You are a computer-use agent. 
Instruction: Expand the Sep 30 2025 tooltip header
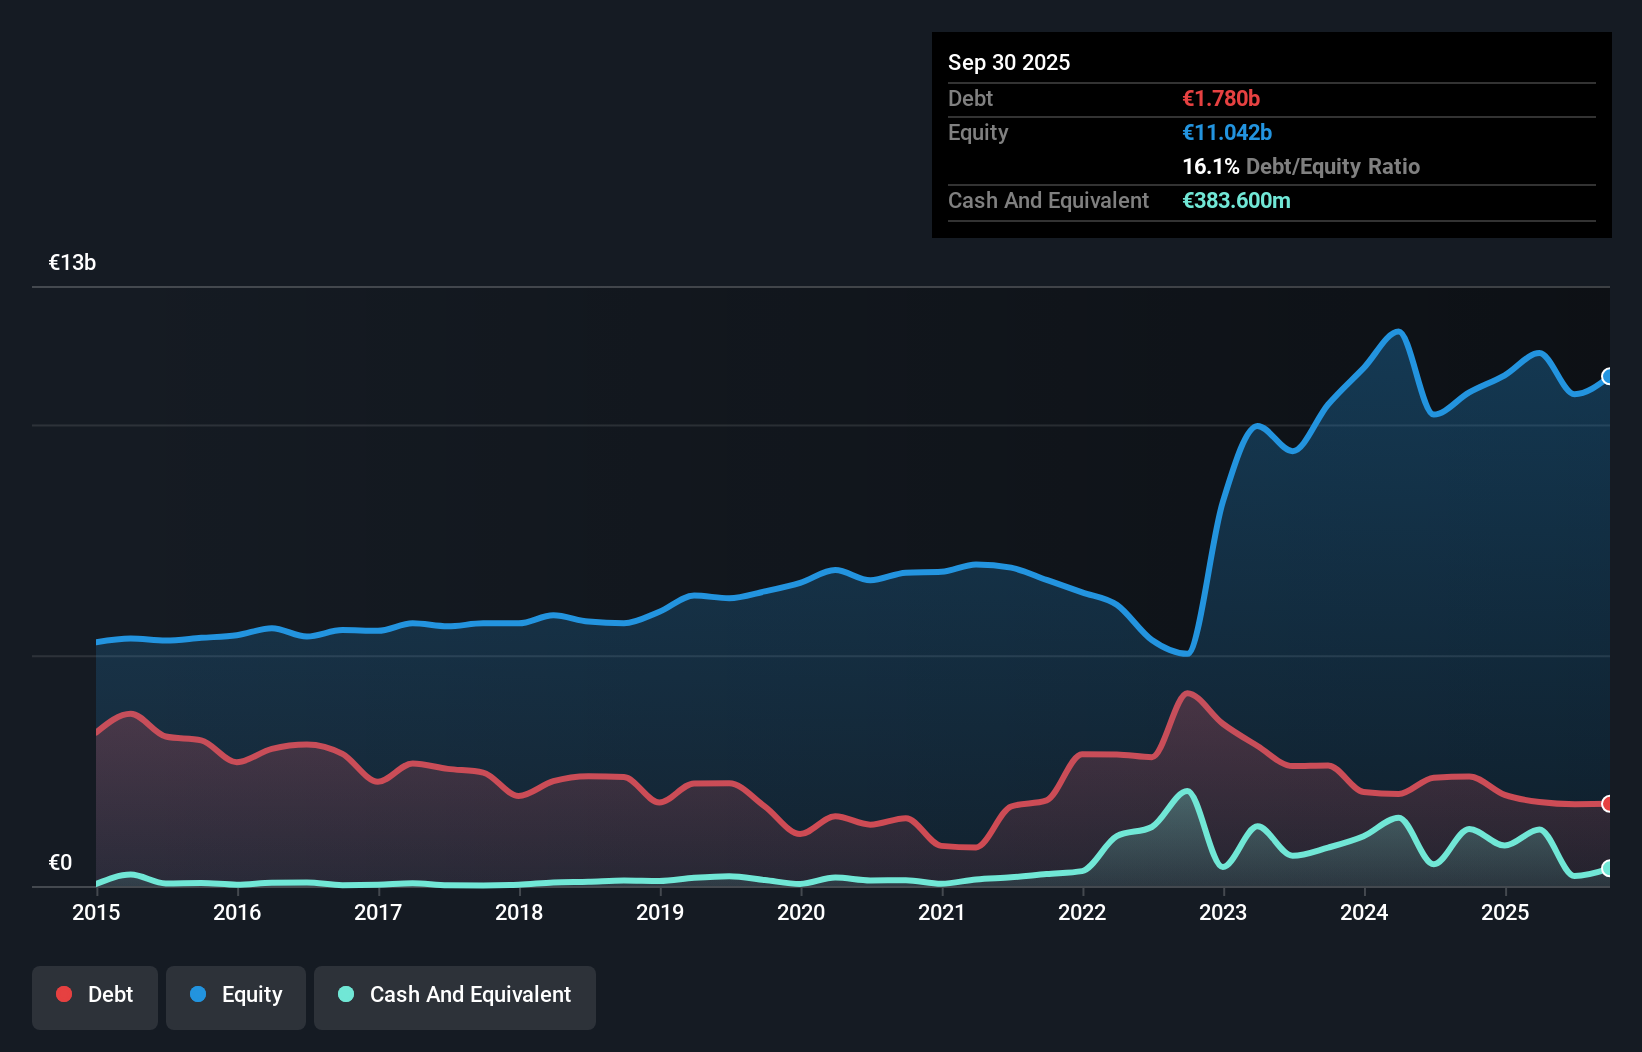pyautogui.click(x=1009, y=62)
